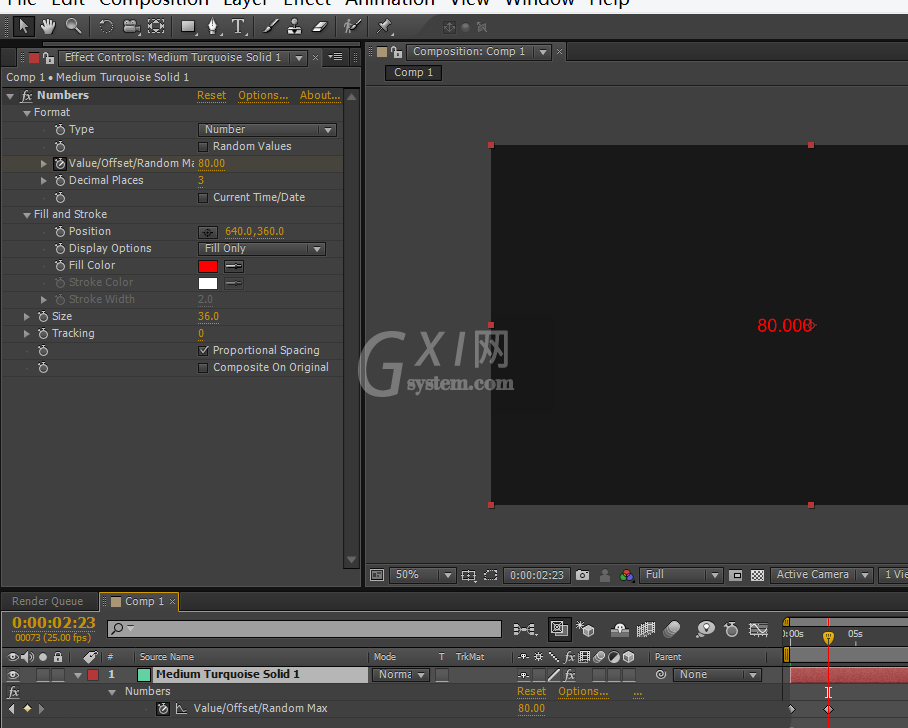Toggle Graph Editor in timeline
The width and height of the screenshot is (908, 728).
pos(758,629)
